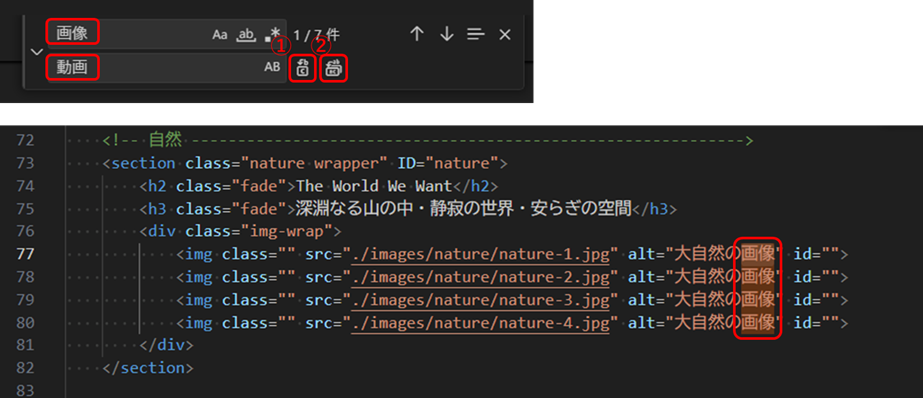Click the closing </div> tag on line 81

167,345
